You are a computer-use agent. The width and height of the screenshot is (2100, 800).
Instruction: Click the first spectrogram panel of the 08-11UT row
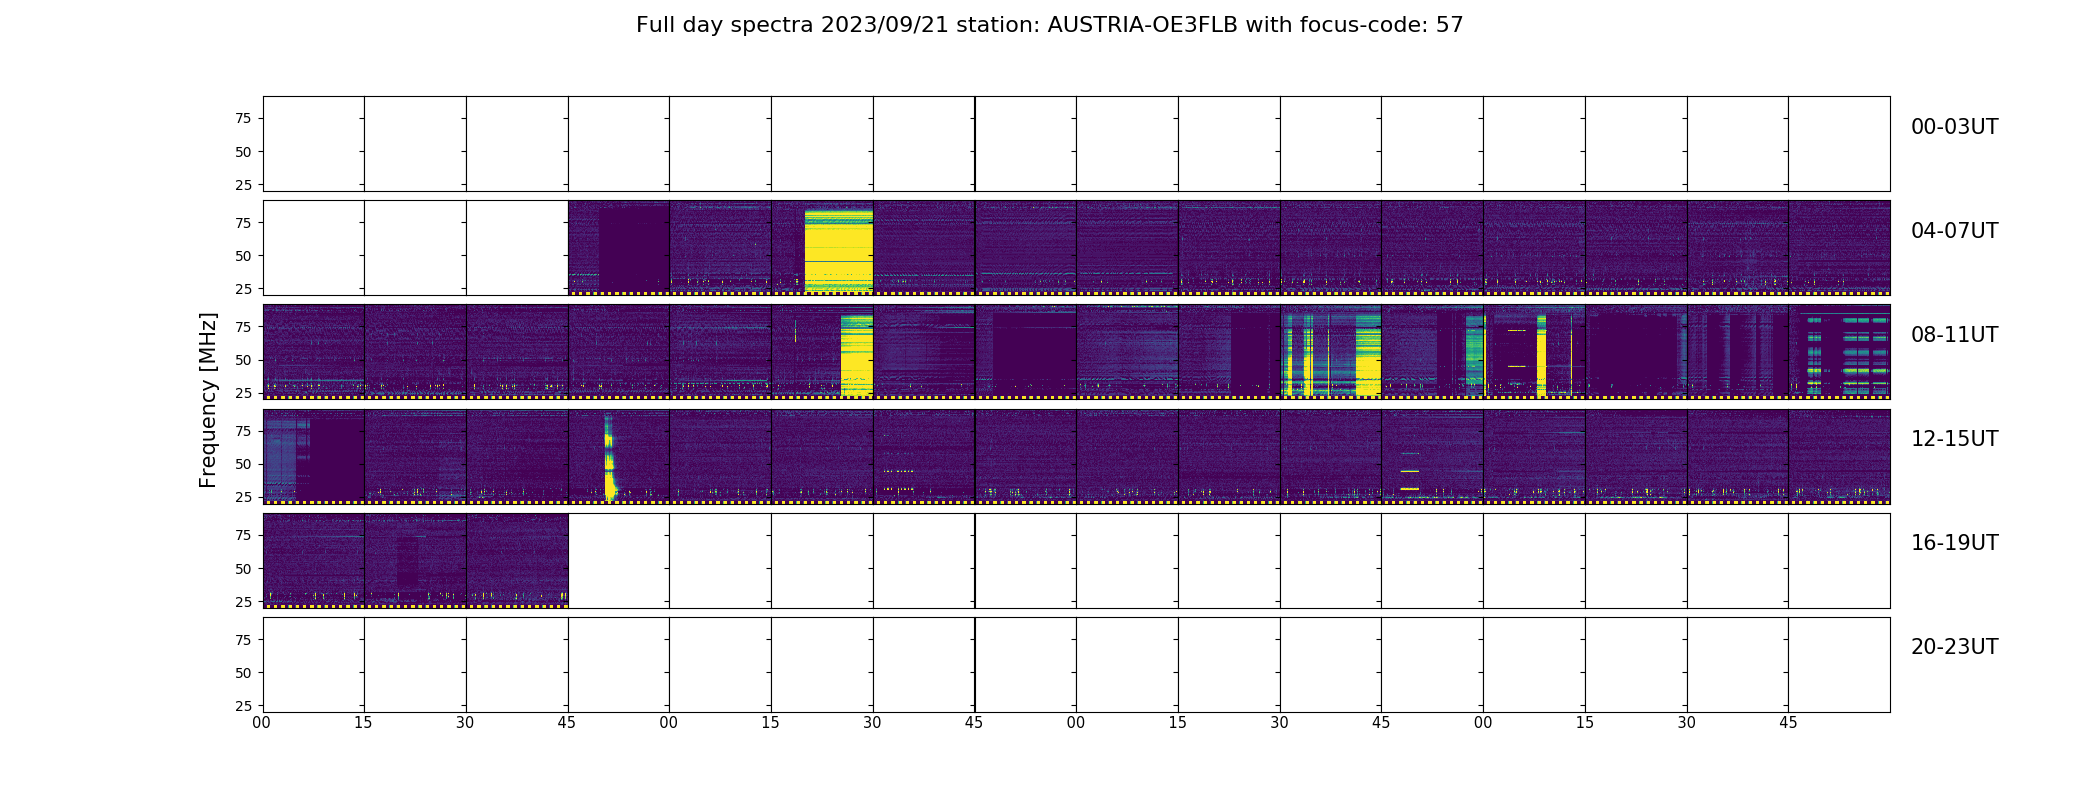pos(314,352)
